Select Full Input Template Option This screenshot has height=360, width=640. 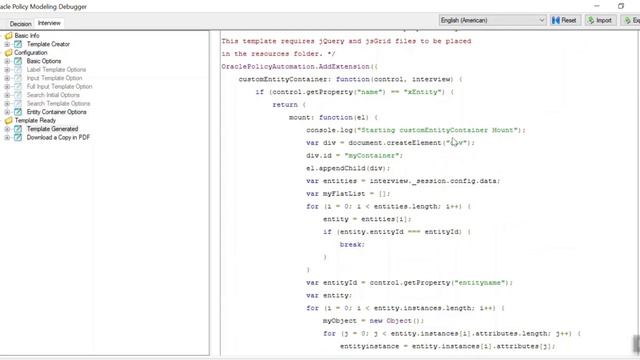pyautogui.click(x=59, y=87)
